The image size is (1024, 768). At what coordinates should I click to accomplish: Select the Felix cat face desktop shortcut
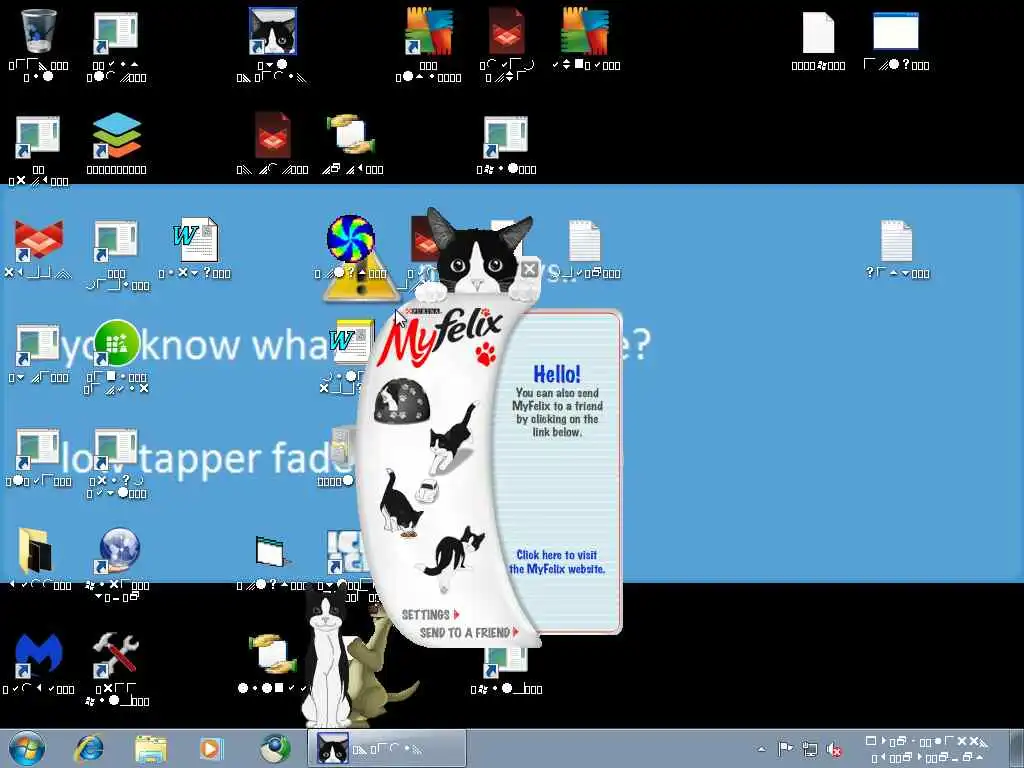tap(273, 31)
